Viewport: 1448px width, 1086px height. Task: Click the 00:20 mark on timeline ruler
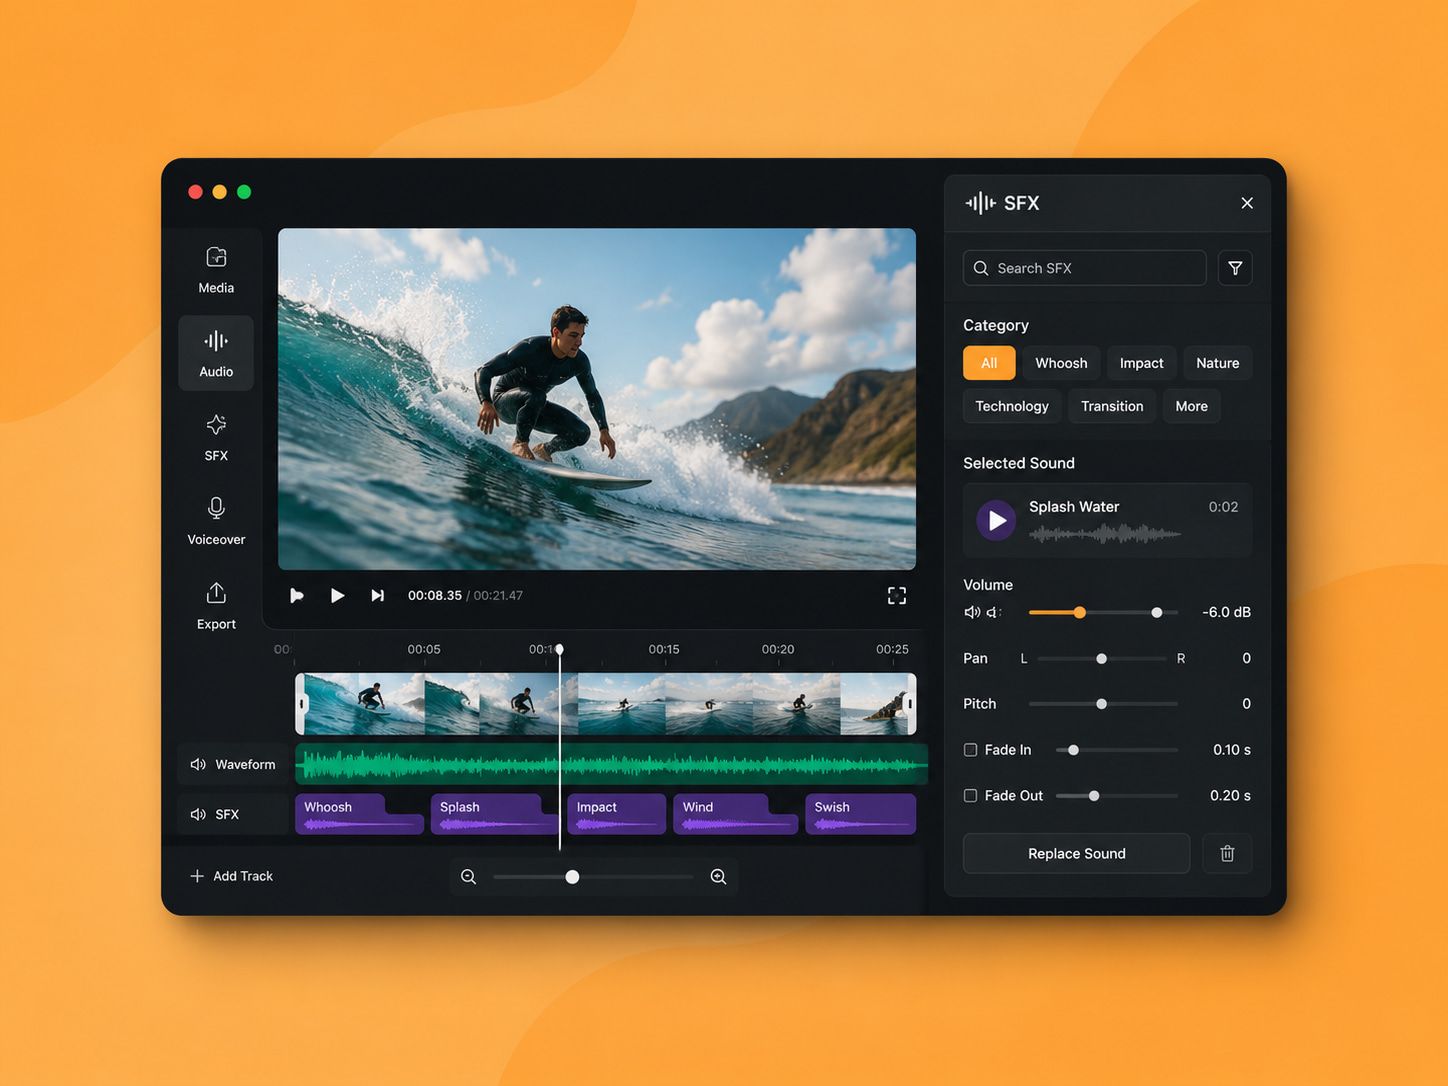[x=778, y=649]
